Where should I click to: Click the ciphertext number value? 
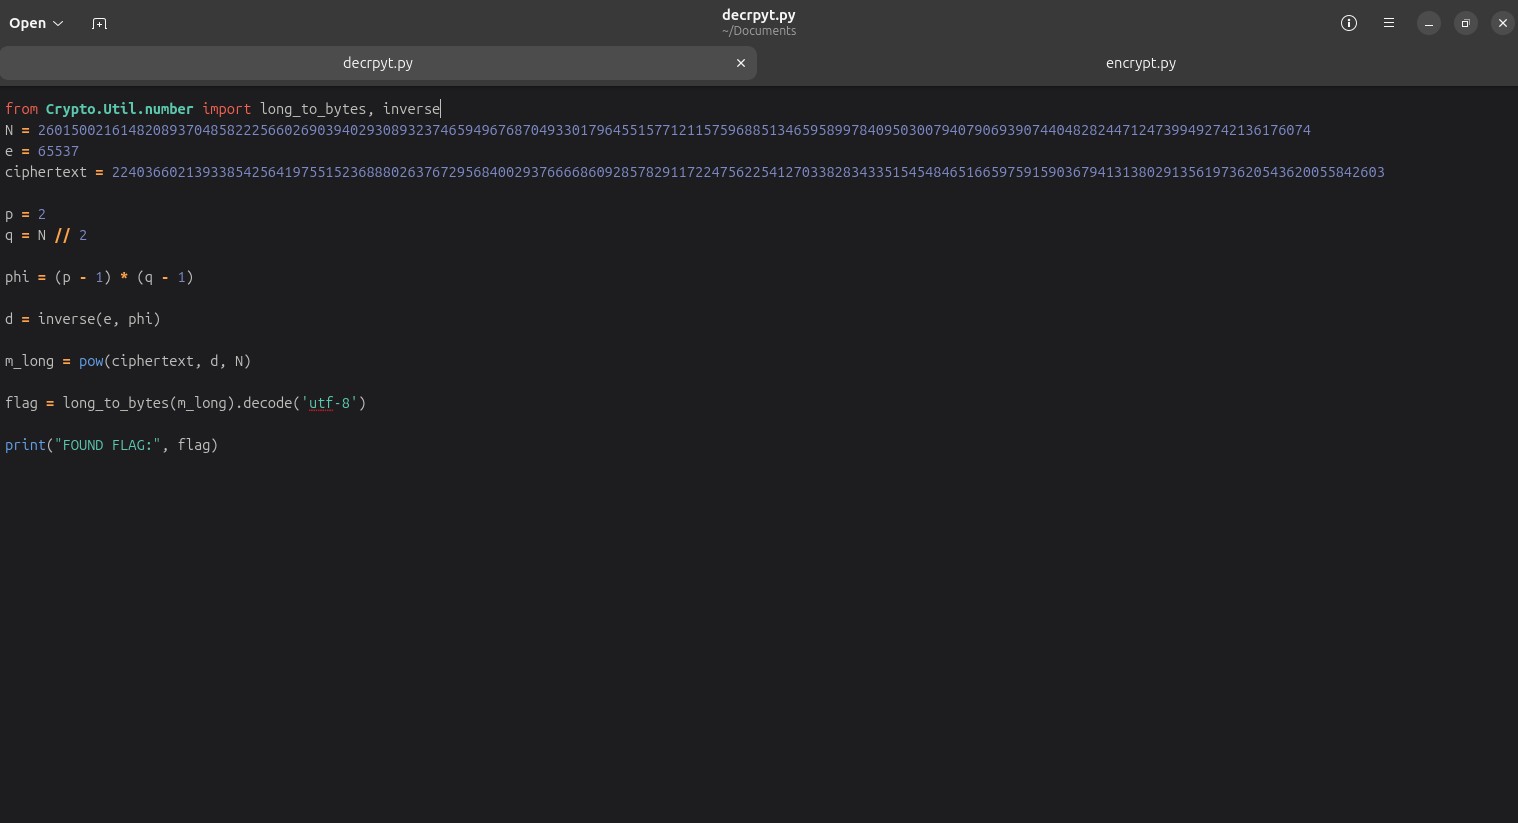click(x=748, y=172)
